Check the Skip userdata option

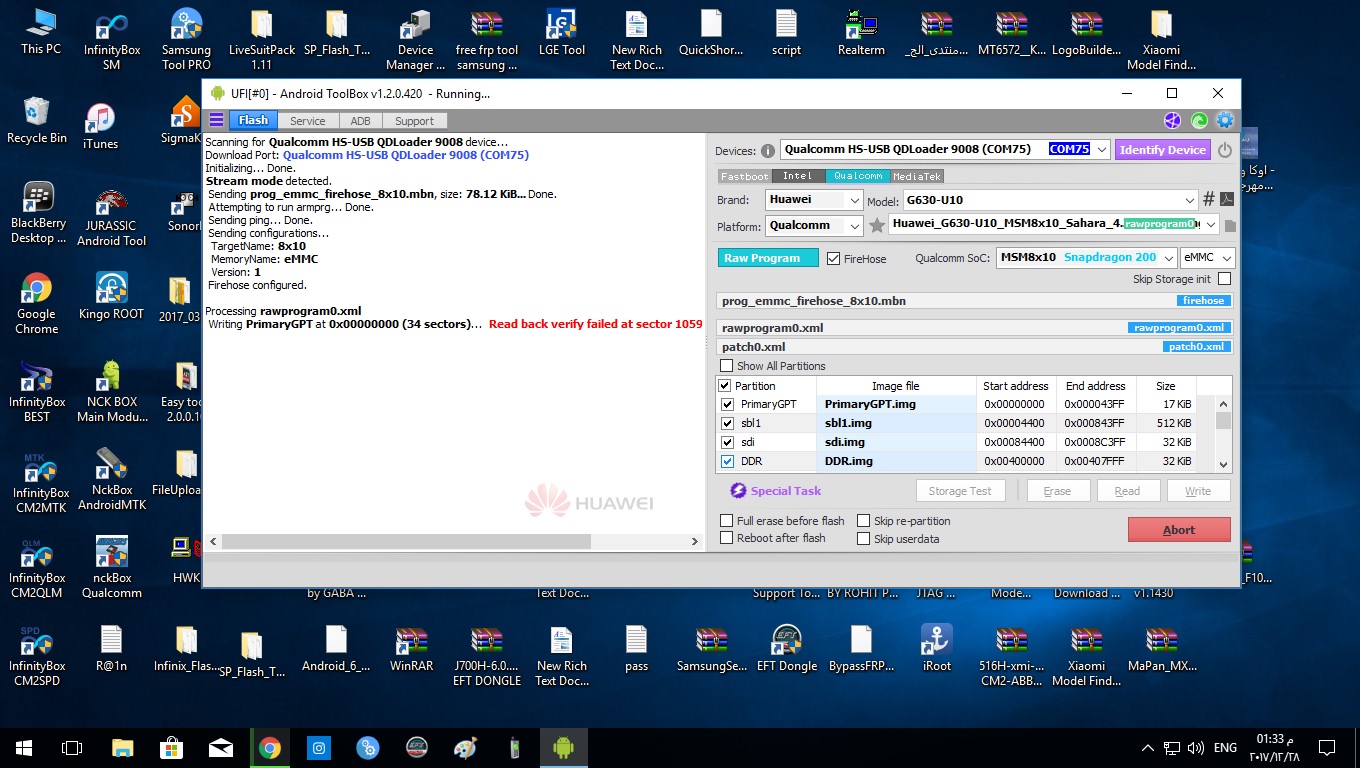point(864,539)
